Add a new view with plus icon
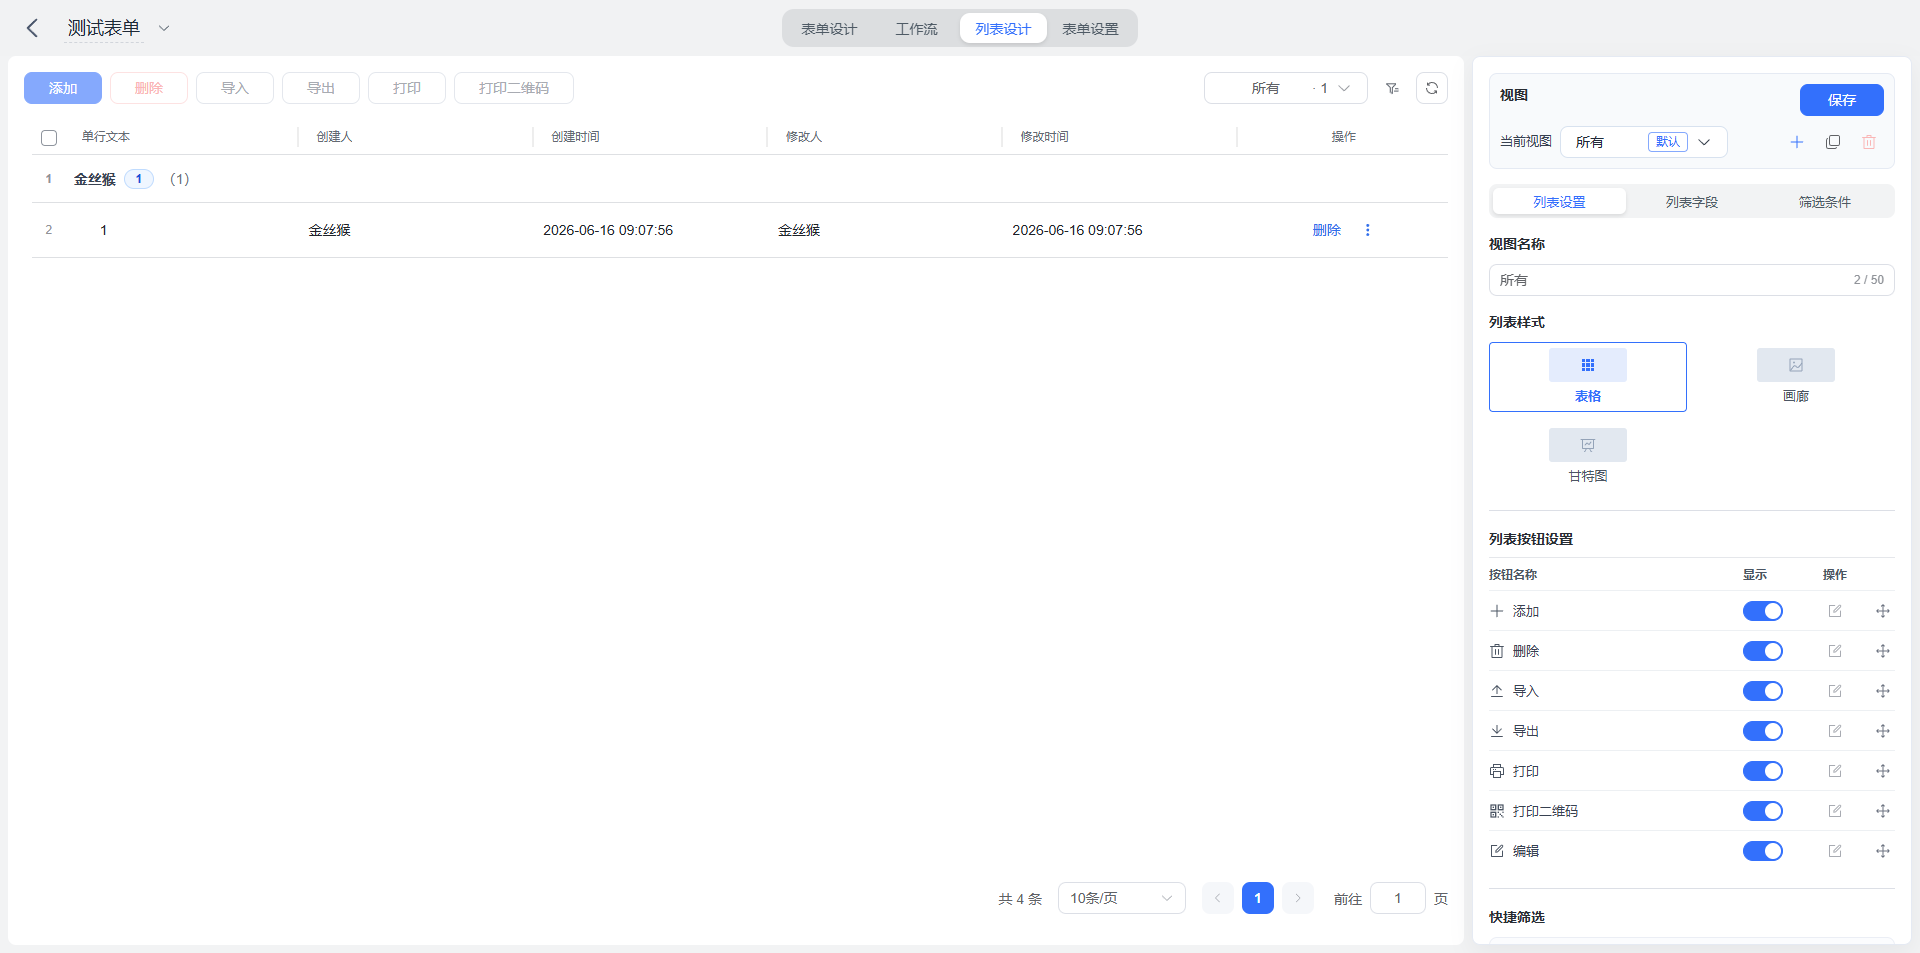Image resolution: width=1920 pixels, height=953 pixels. click(x=1797, y=142)
